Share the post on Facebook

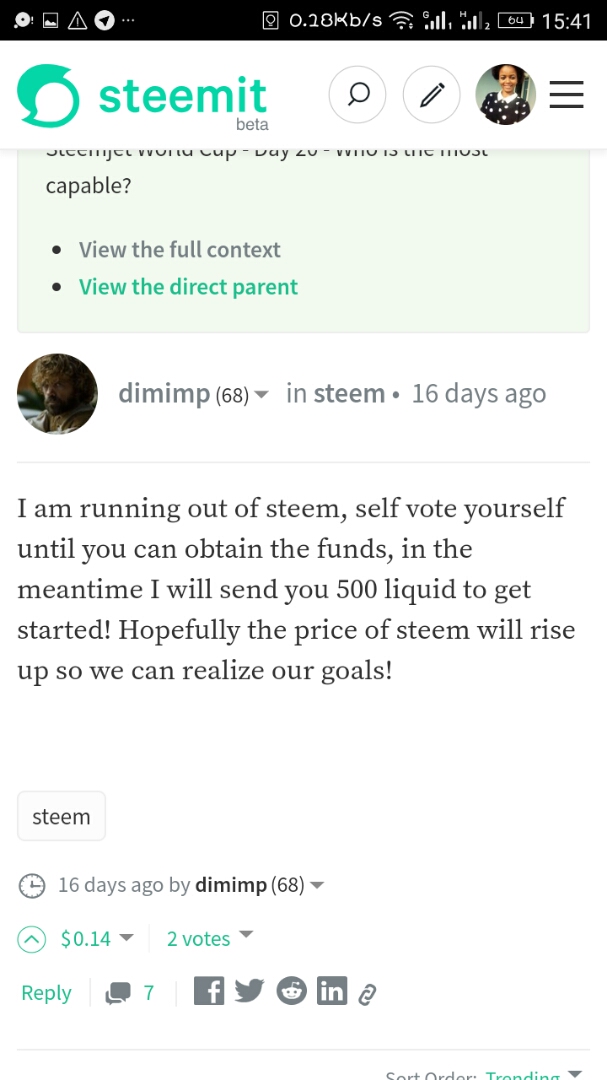(209, 992)
